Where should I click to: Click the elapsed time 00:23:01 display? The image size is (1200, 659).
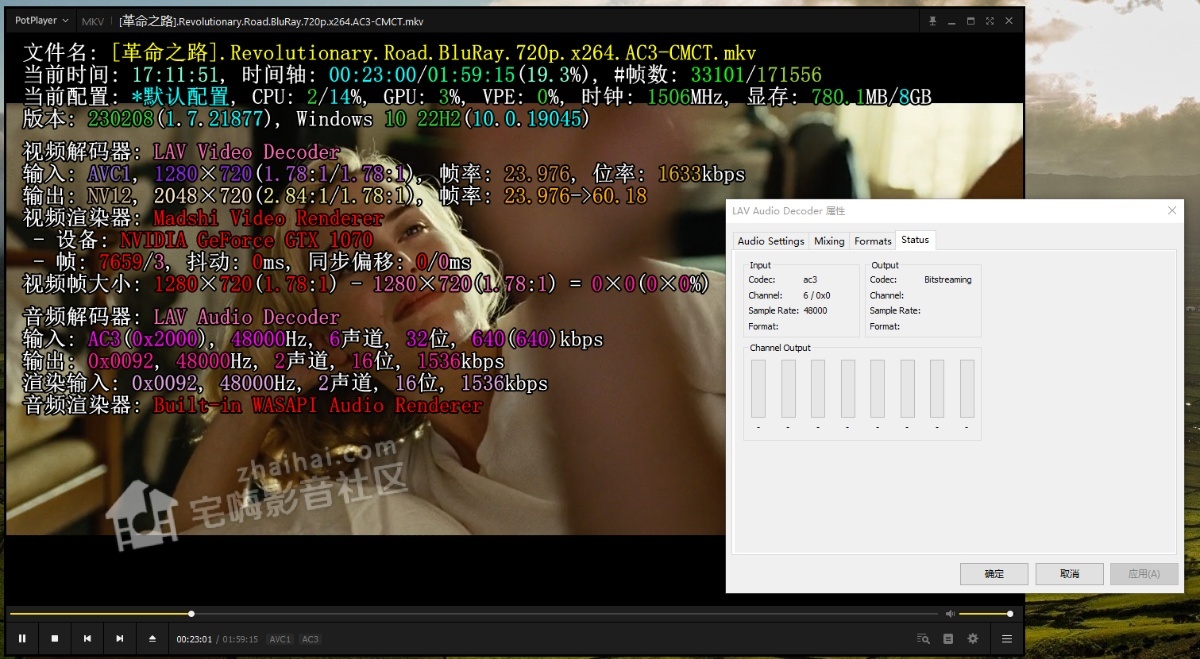pyautogui.click(x=195, y=639)
